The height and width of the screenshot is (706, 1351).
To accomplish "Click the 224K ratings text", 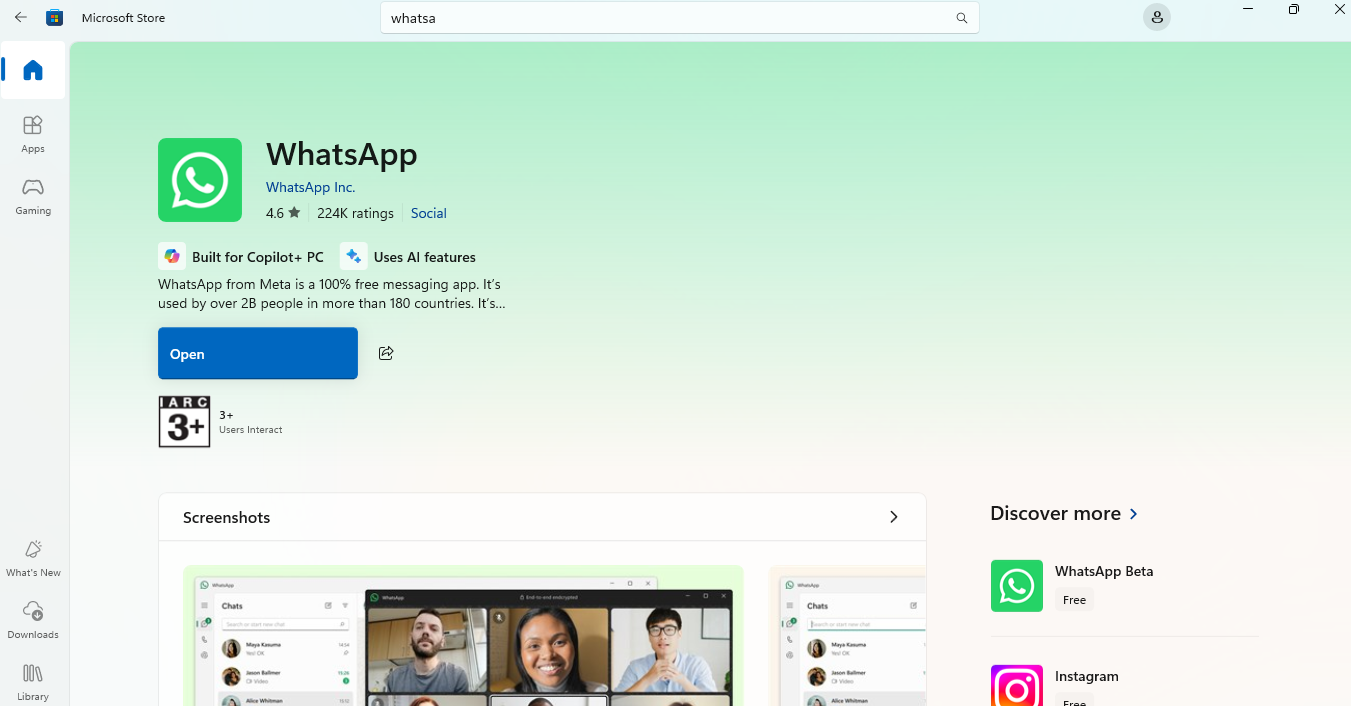I will click(355, 213).
